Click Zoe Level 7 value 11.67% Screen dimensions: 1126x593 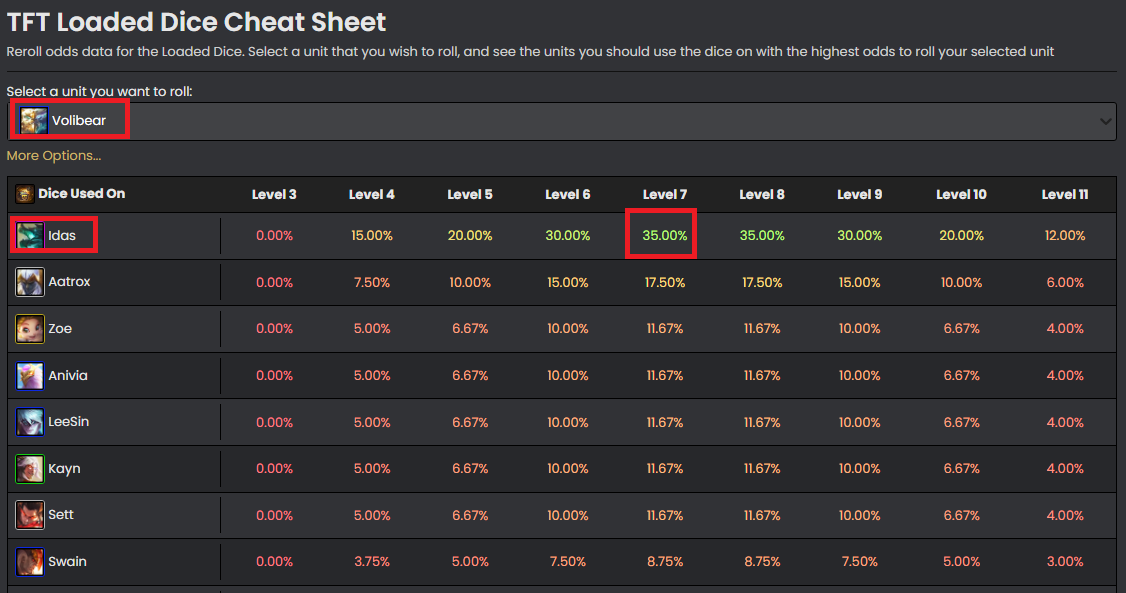(665, 329)
